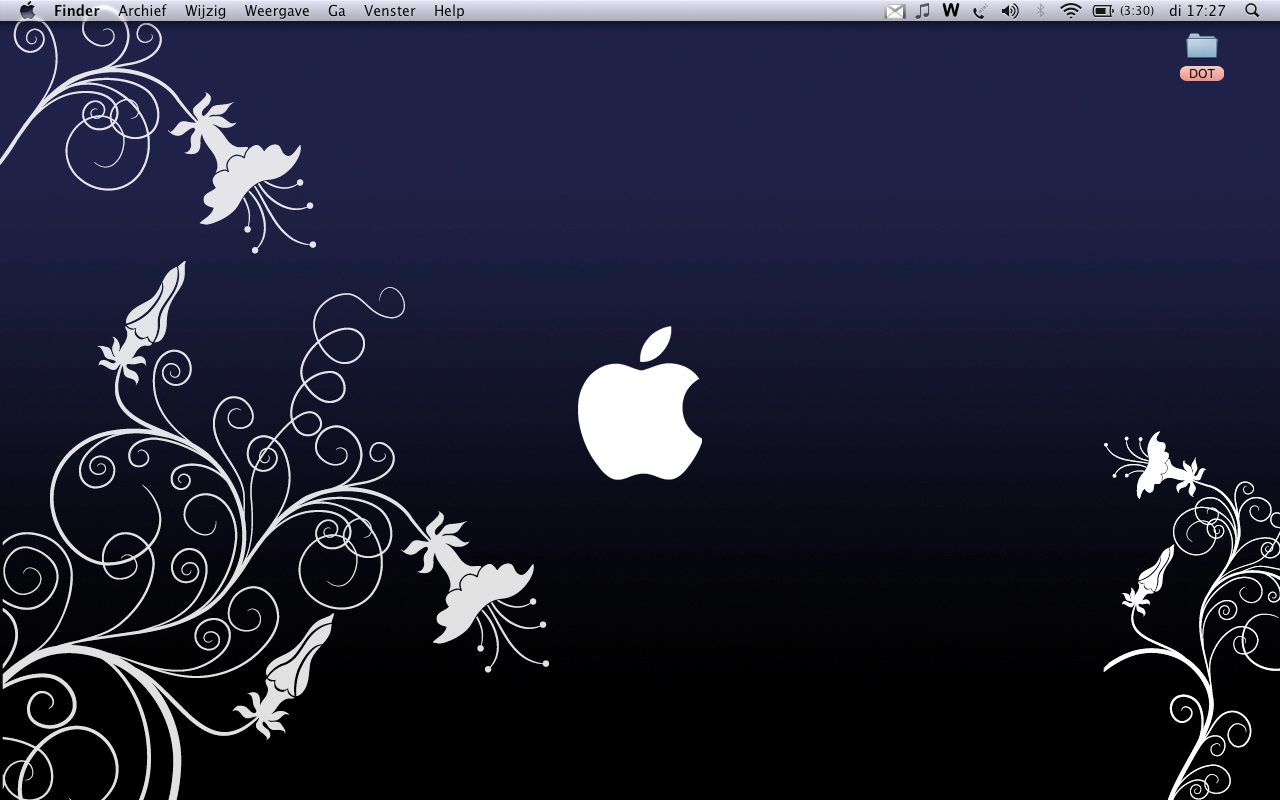
Task: Open Spotlight search magnifier
Action: pos(1252,10)
